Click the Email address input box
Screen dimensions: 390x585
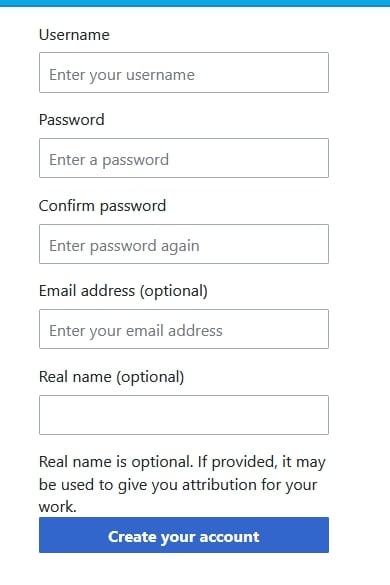tap(184, 329)
